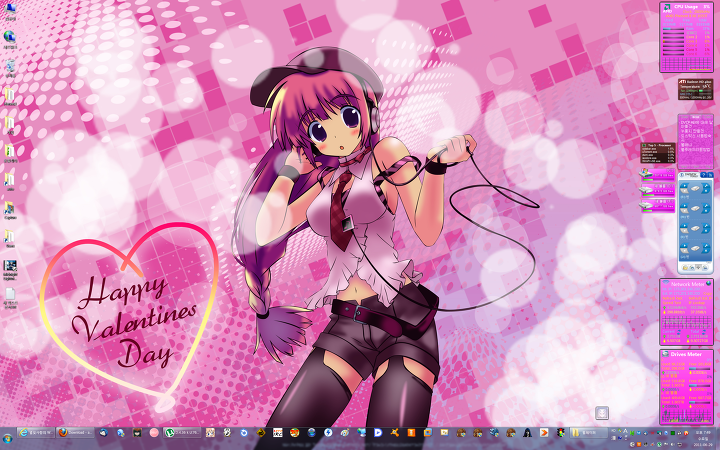The width and height of the screenshot is (720, 450).
Task: Switch to the Firefox Download taskbar window
Action: (75, 433)
